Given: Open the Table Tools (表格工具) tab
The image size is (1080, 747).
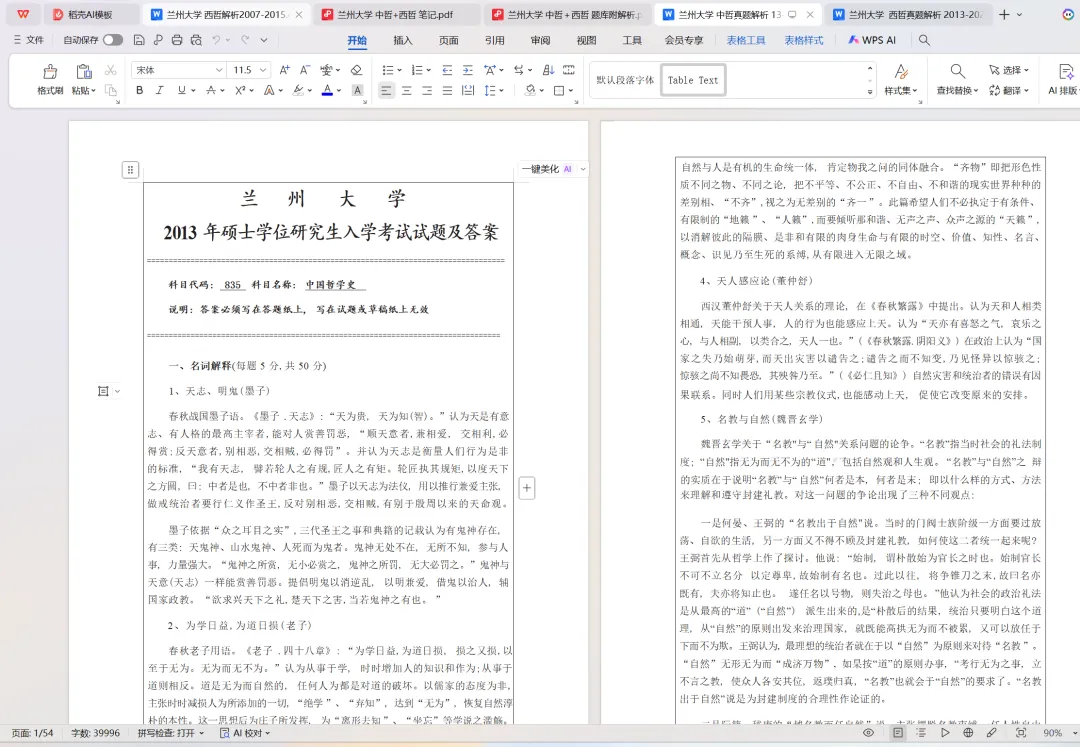Looking at the screenshot, I should pos(746,41).
